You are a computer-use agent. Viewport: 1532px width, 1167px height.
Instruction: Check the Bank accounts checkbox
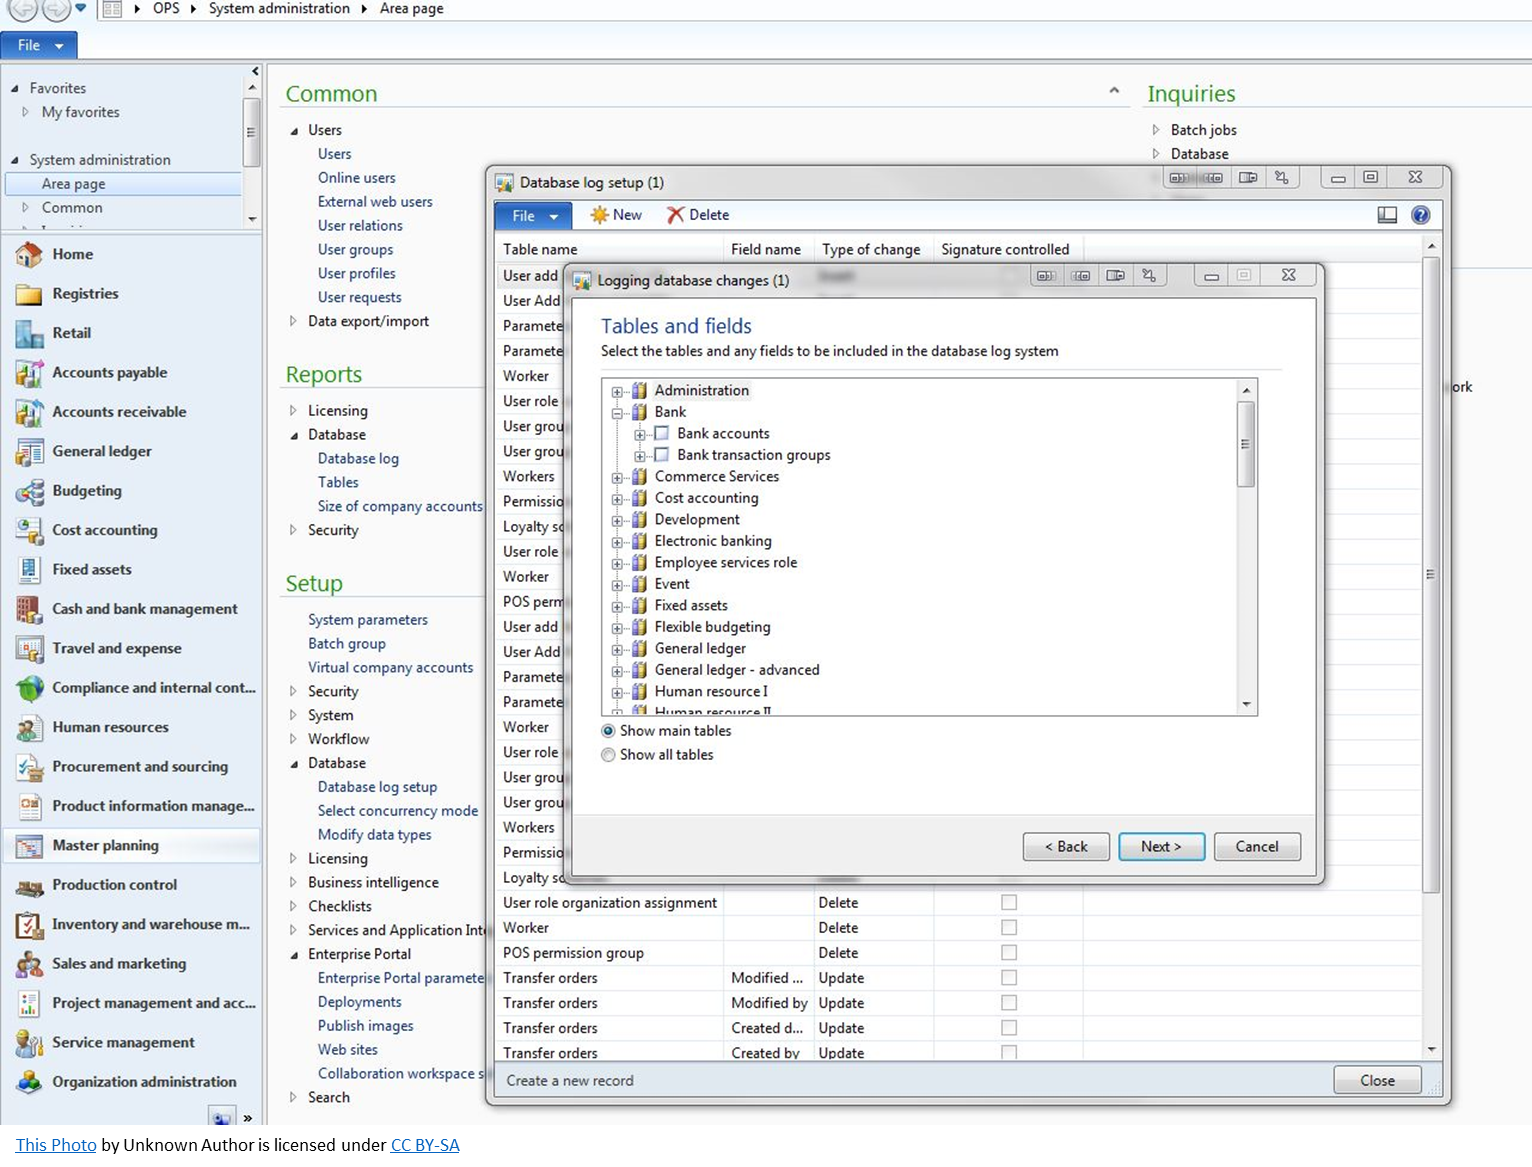[661, 434]
